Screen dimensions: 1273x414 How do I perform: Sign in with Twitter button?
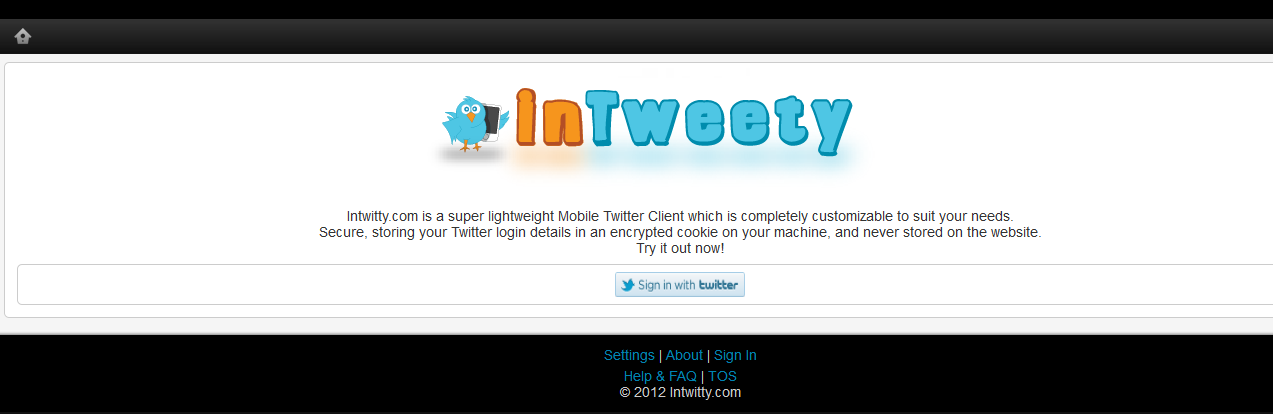tap(680, 285)
